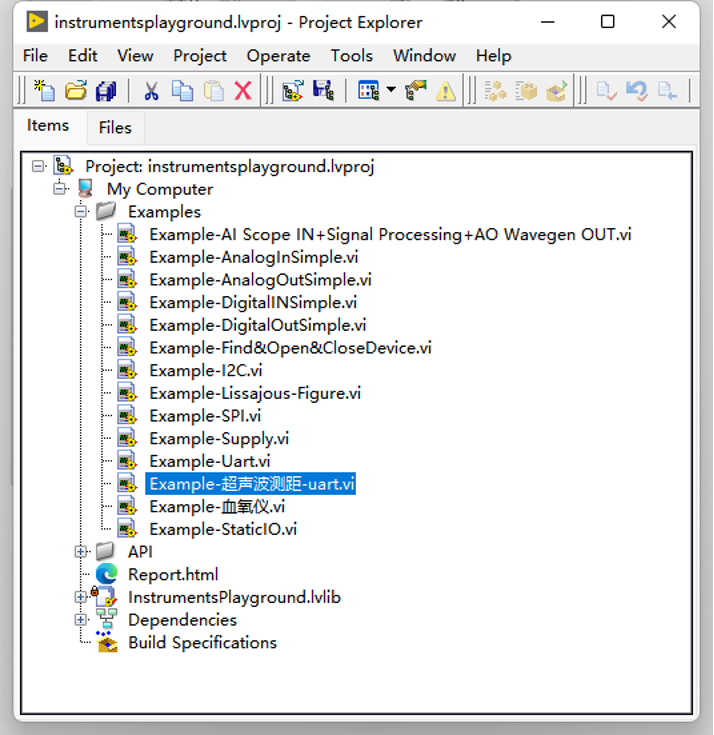This screenshot has height=735, width=714.
Task: Expand the API folder
Action: tap(81, 551)
